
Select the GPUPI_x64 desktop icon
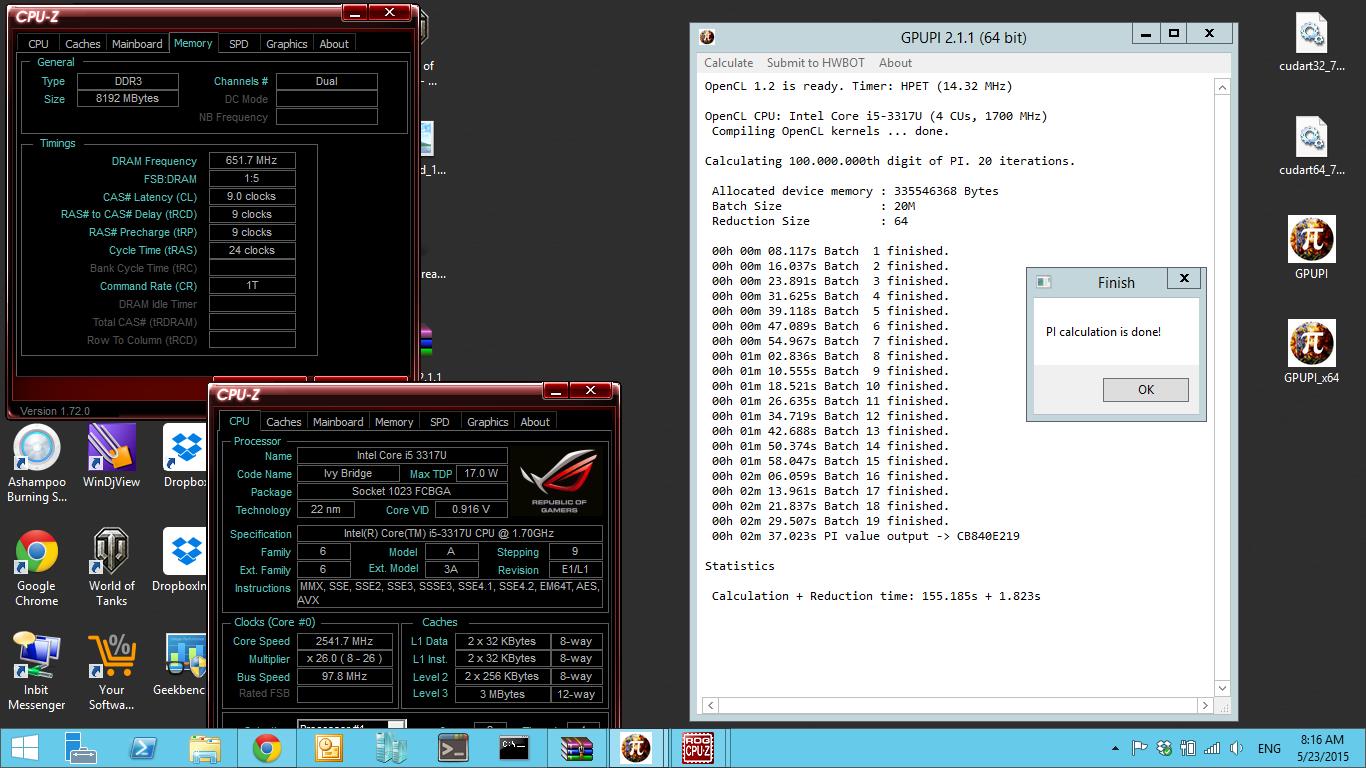[x=1311, y=352]
